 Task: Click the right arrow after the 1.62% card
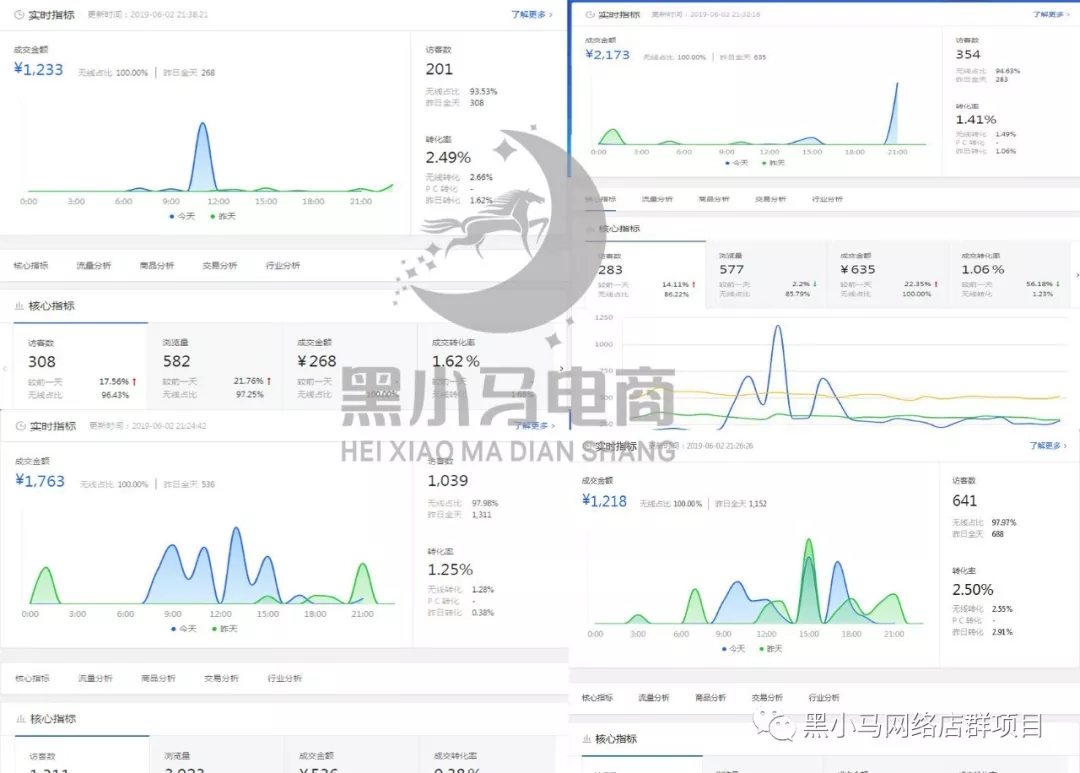pos(561,369)
